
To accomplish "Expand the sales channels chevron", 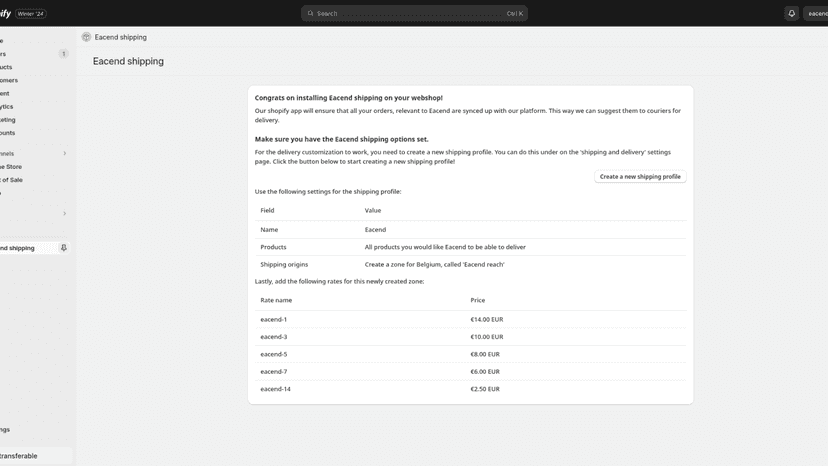I will tap(64, 154).
